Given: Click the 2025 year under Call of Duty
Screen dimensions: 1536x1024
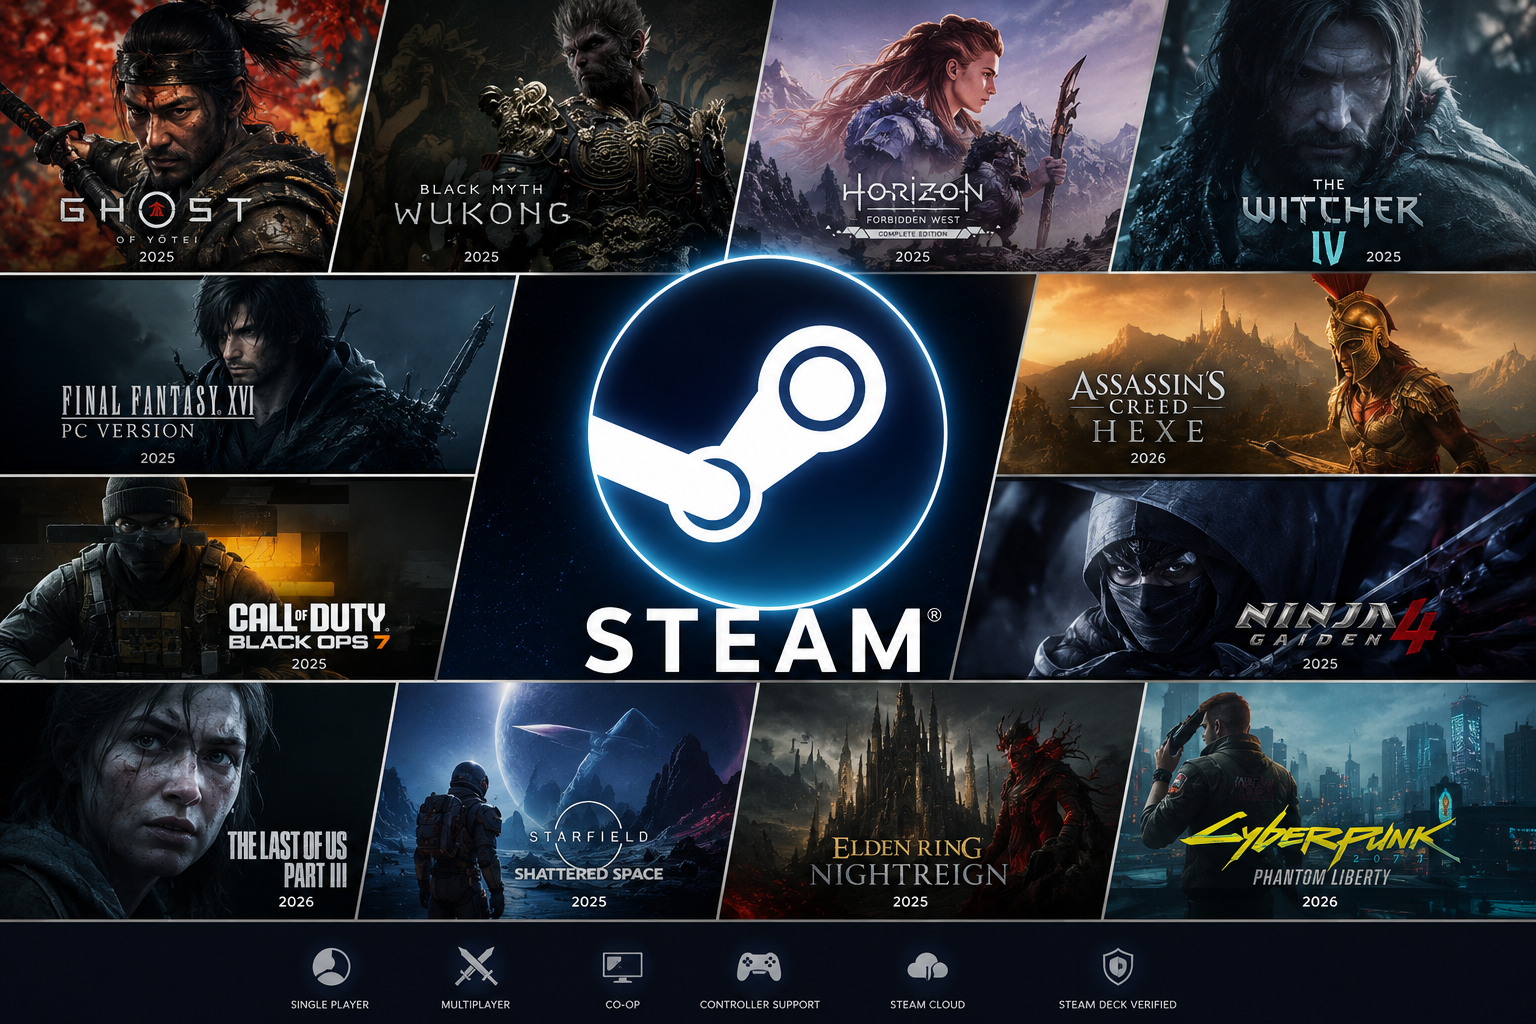Looking at the screenshot, I should 309,664.
